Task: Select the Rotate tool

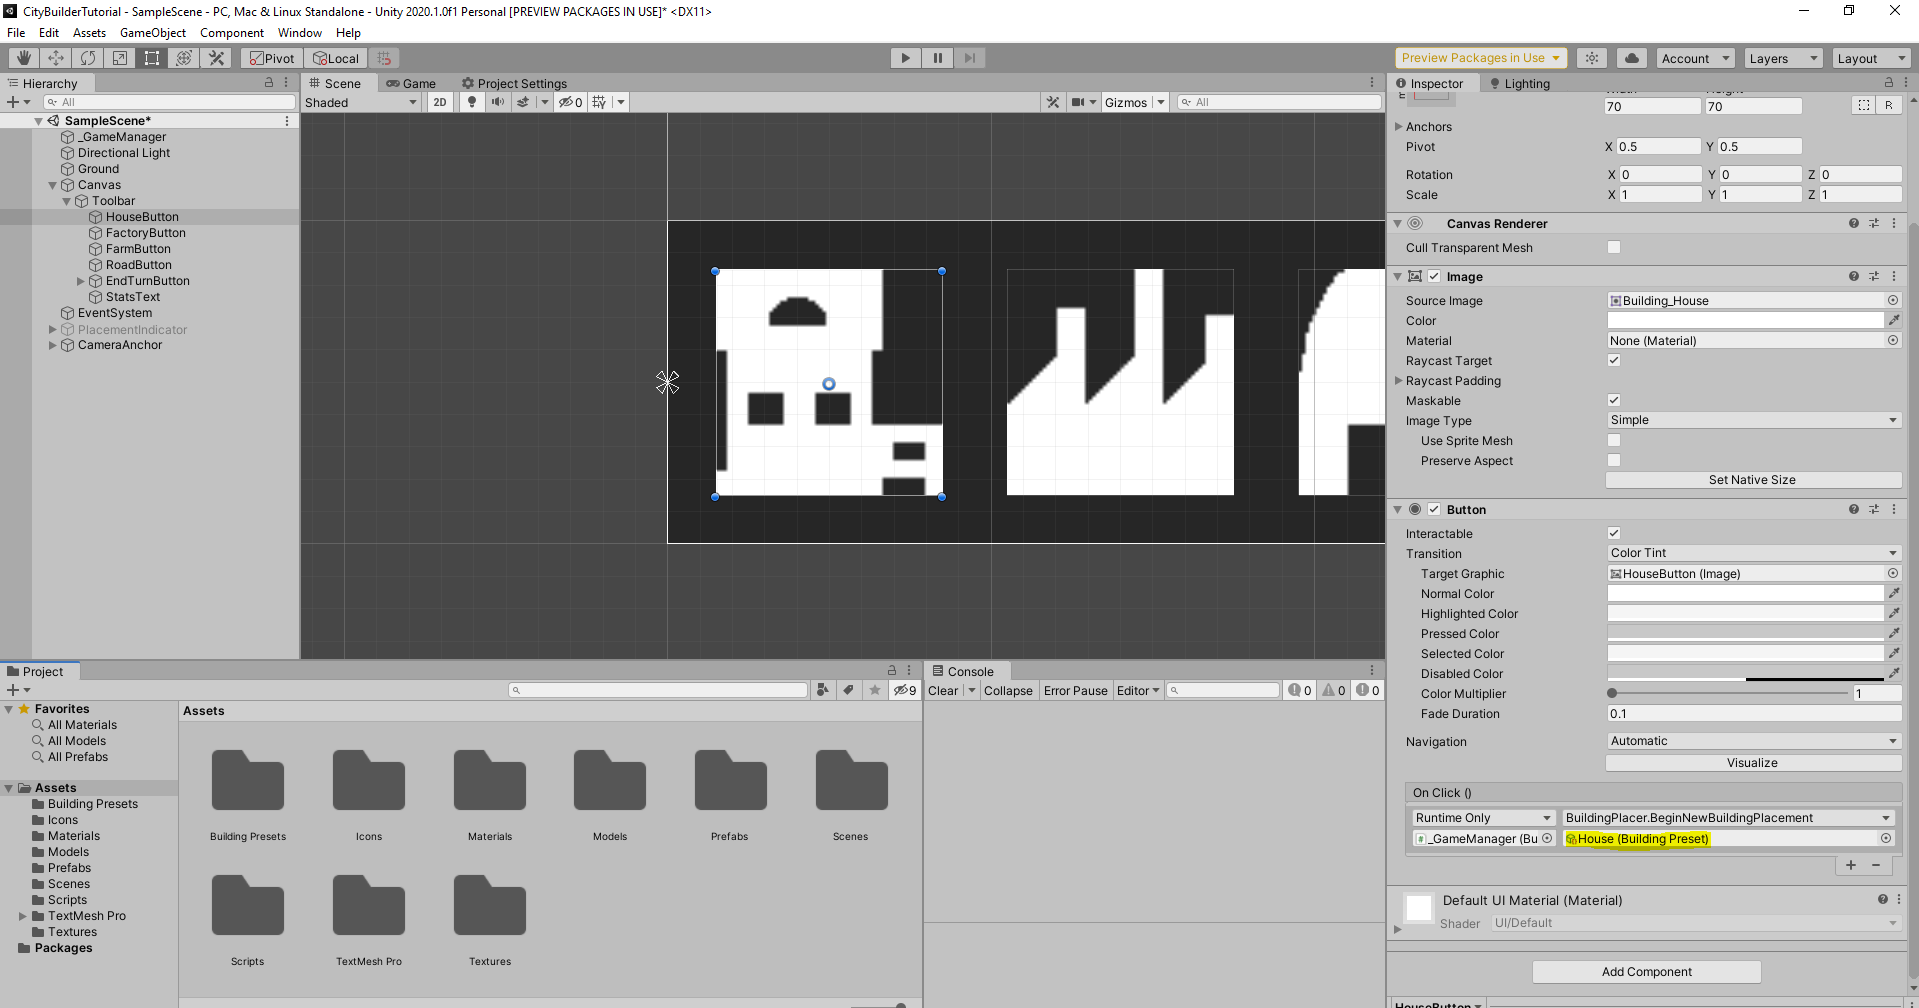Action: (88, 58)
